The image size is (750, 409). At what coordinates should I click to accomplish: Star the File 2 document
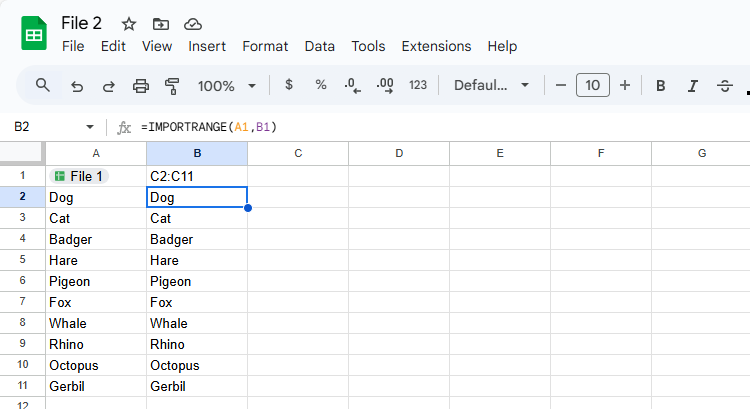129,24
